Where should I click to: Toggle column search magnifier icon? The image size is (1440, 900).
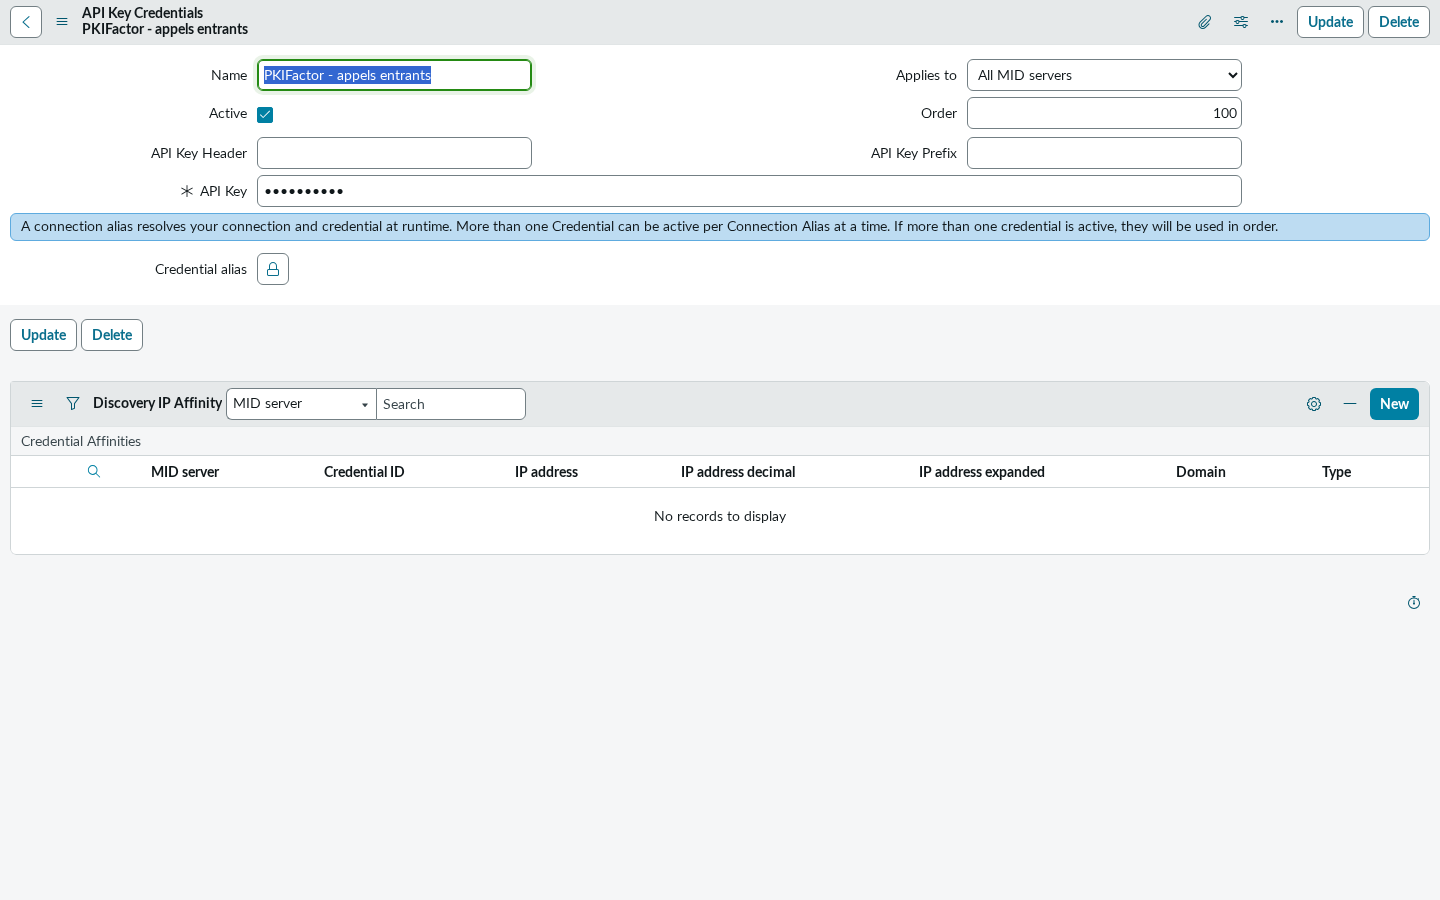click(x=94, y=472)
